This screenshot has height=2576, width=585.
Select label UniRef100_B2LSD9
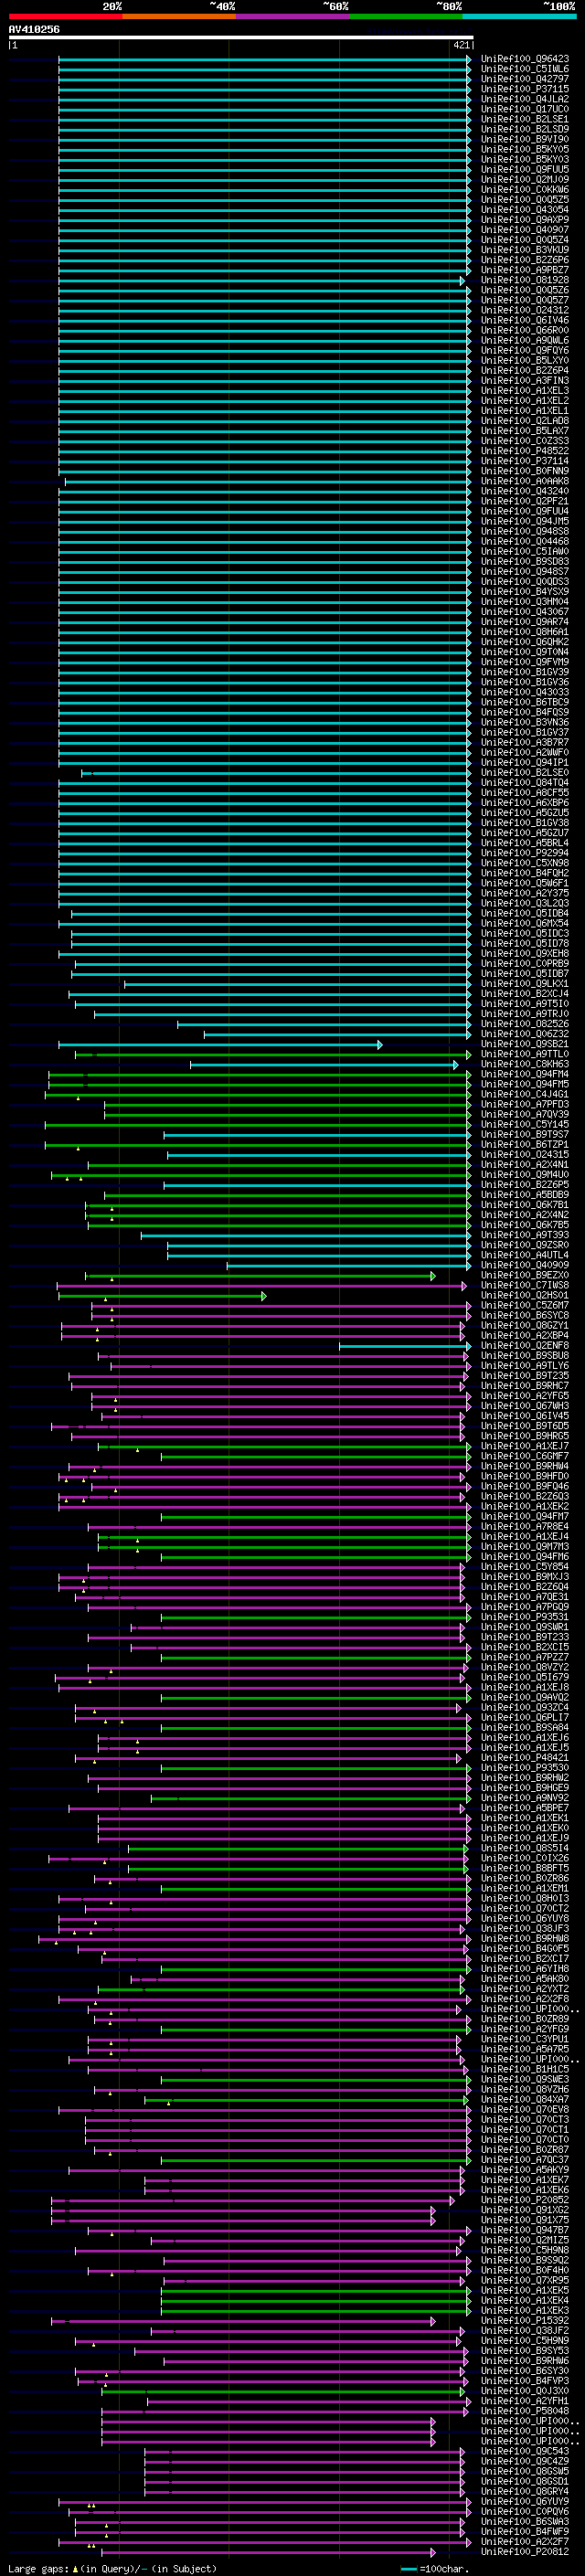[525, 129]
